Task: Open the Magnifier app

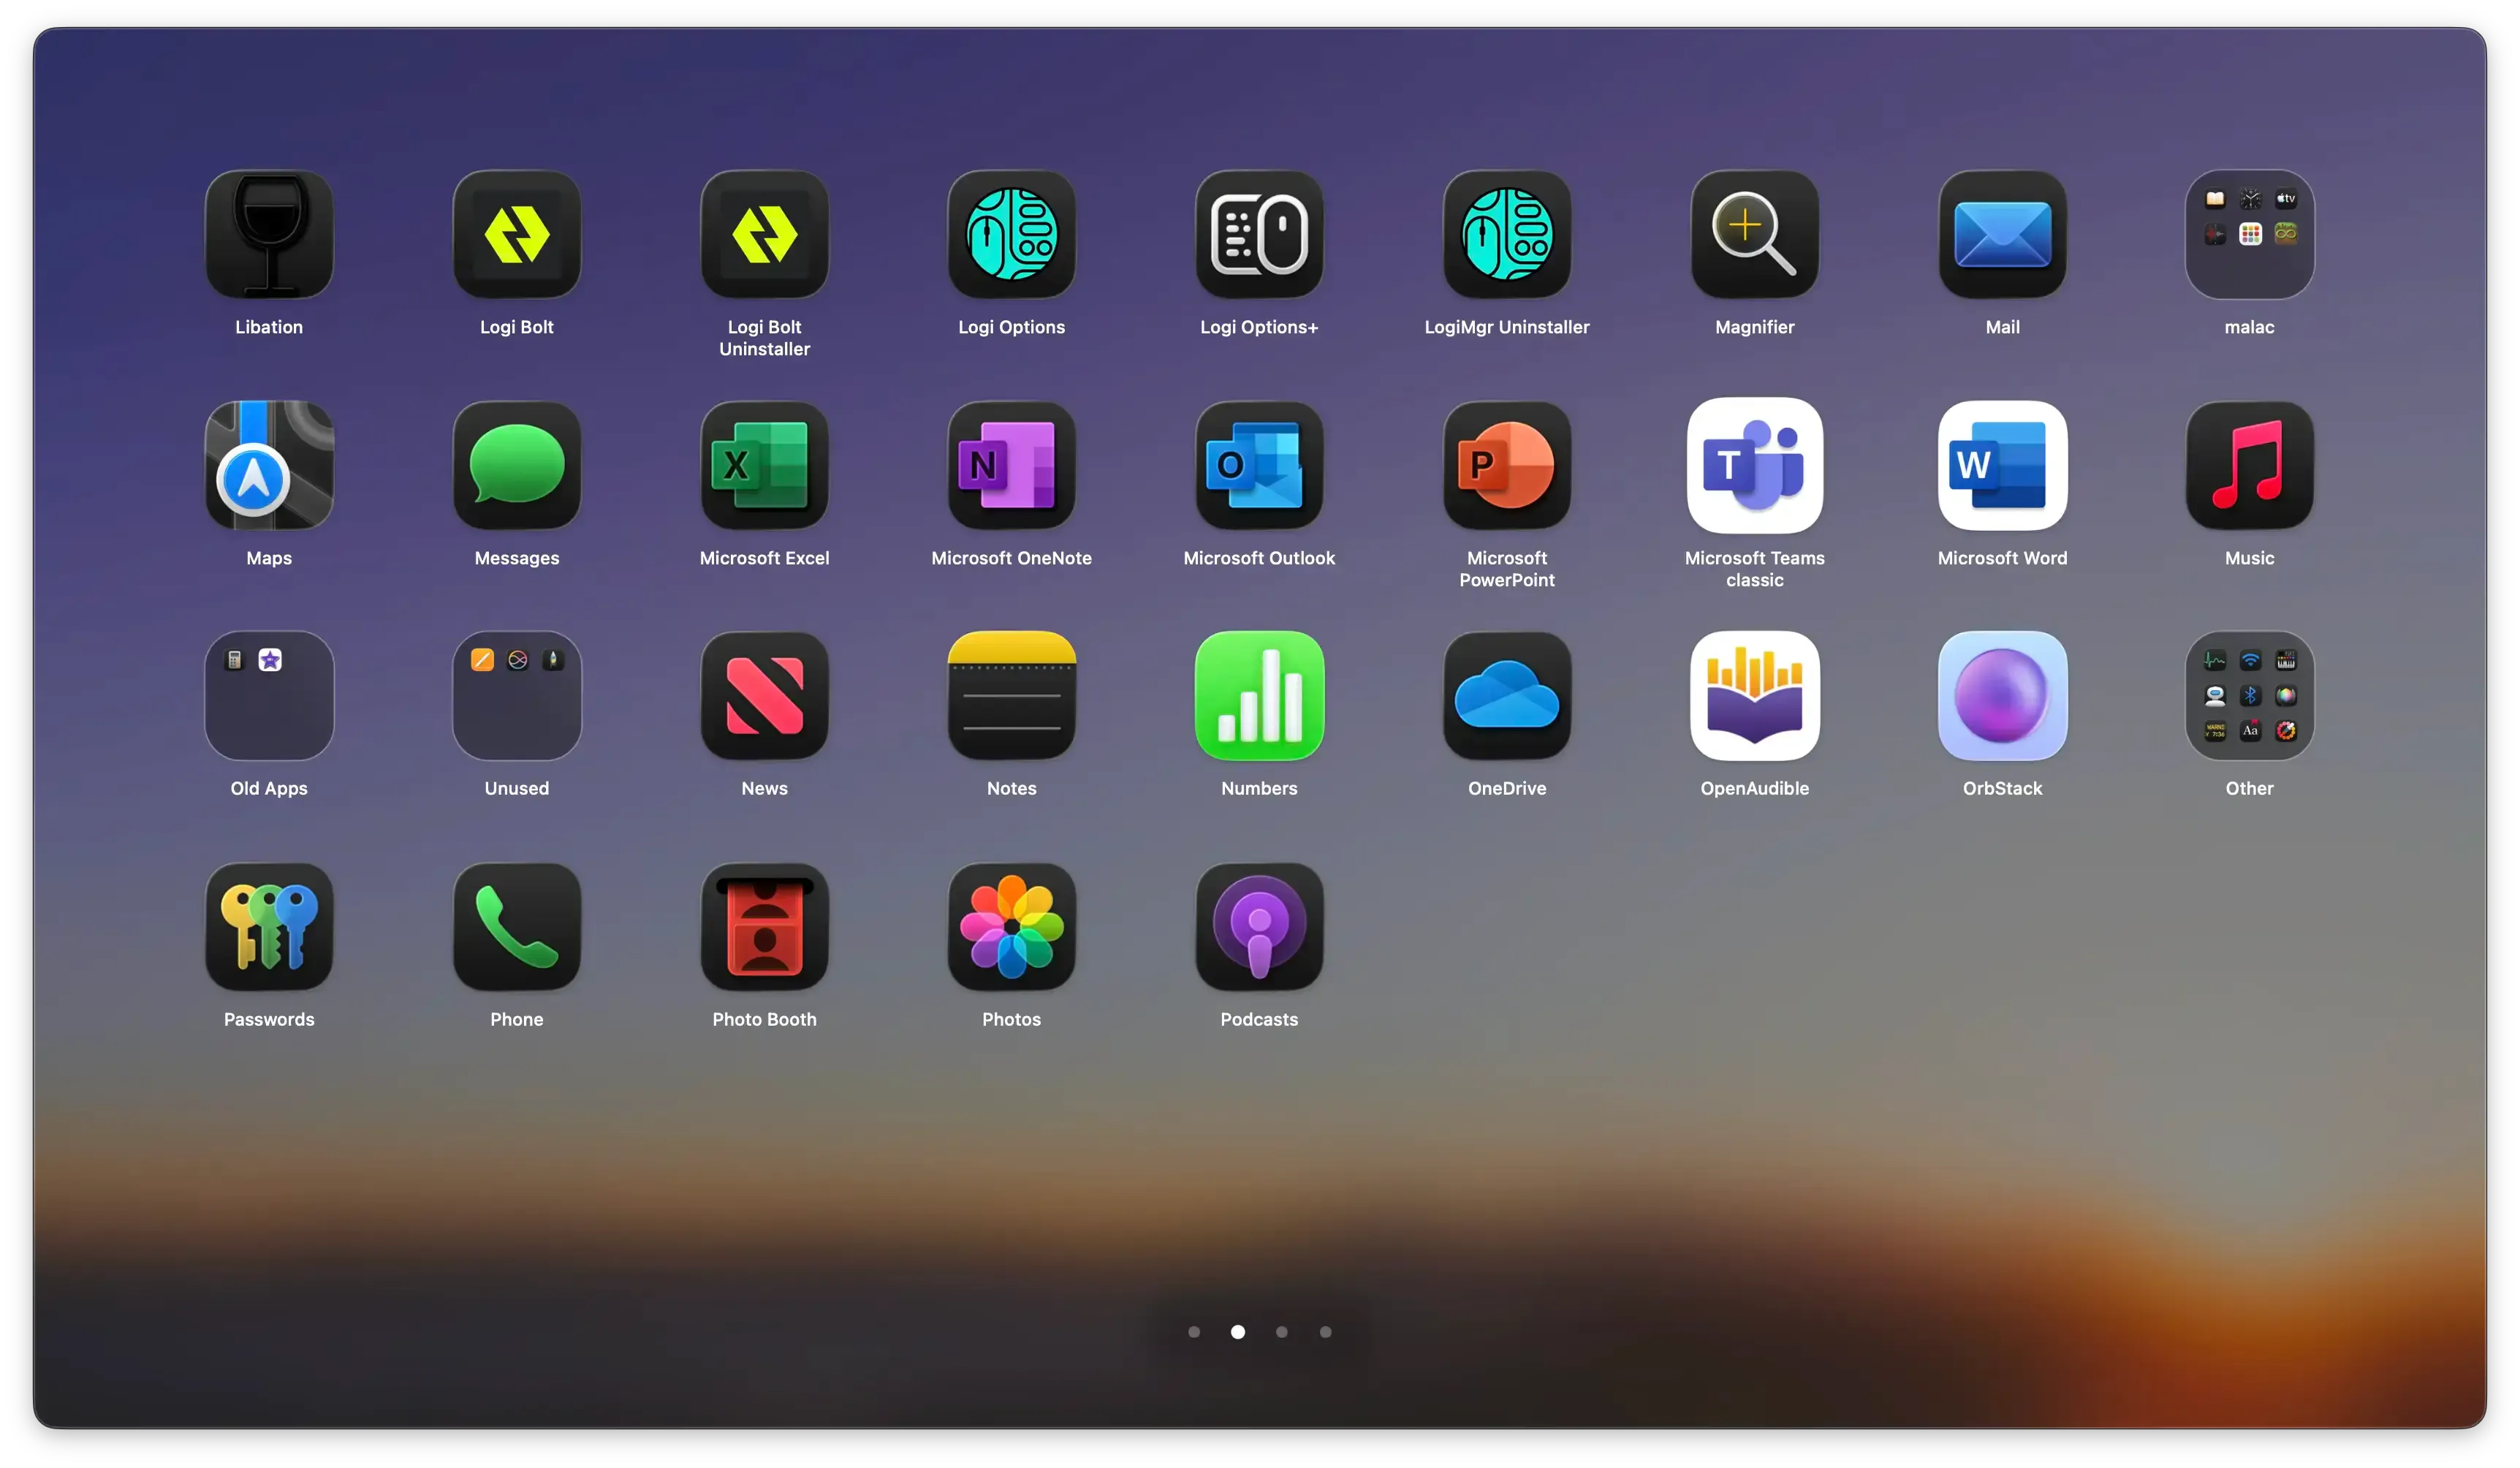Action: [1755, 234]
